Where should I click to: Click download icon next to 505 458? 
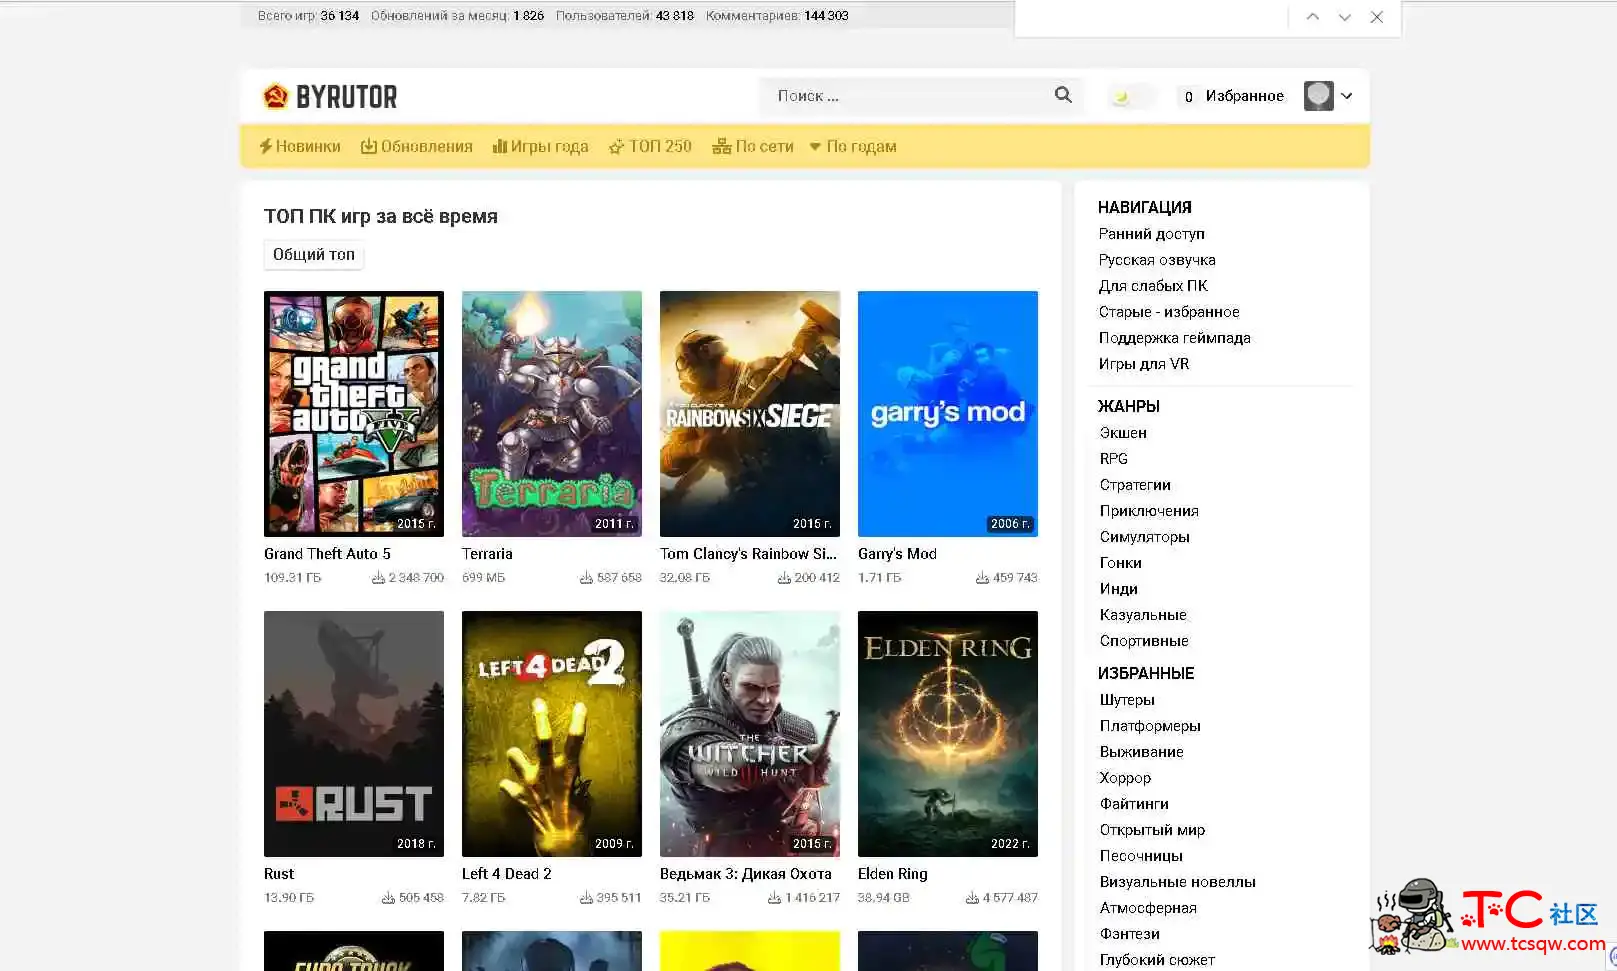coord(388,898)
